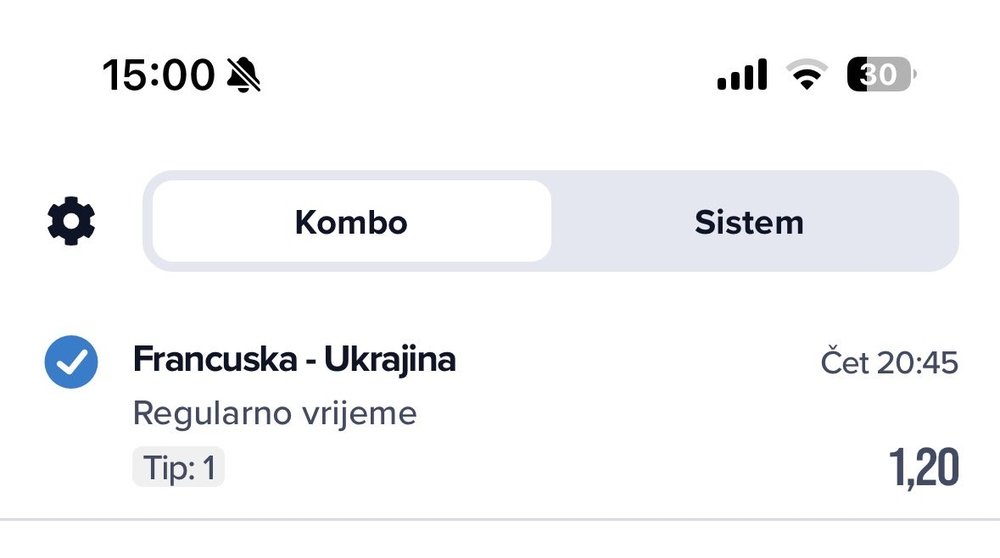Tap the digit 1 in Tip badge
This screenshot has width=1000, height=558.
[x=209, y=468]
